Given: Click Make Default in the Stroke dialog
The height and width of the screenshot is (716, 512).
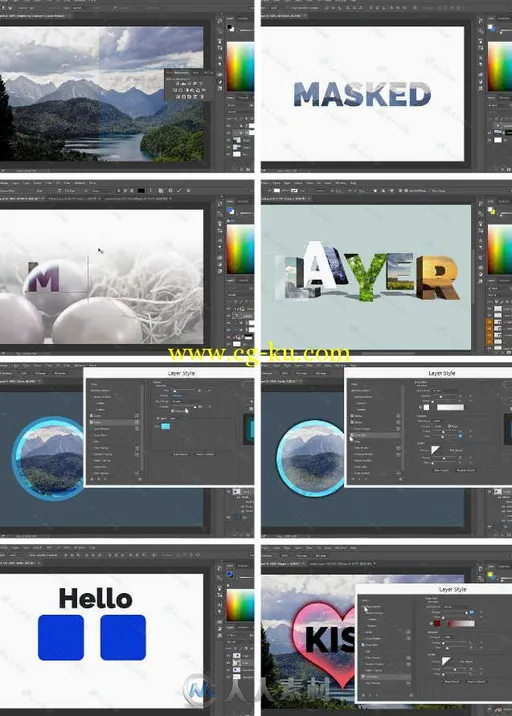Looking at the screenshot, I should coord(181,454).
